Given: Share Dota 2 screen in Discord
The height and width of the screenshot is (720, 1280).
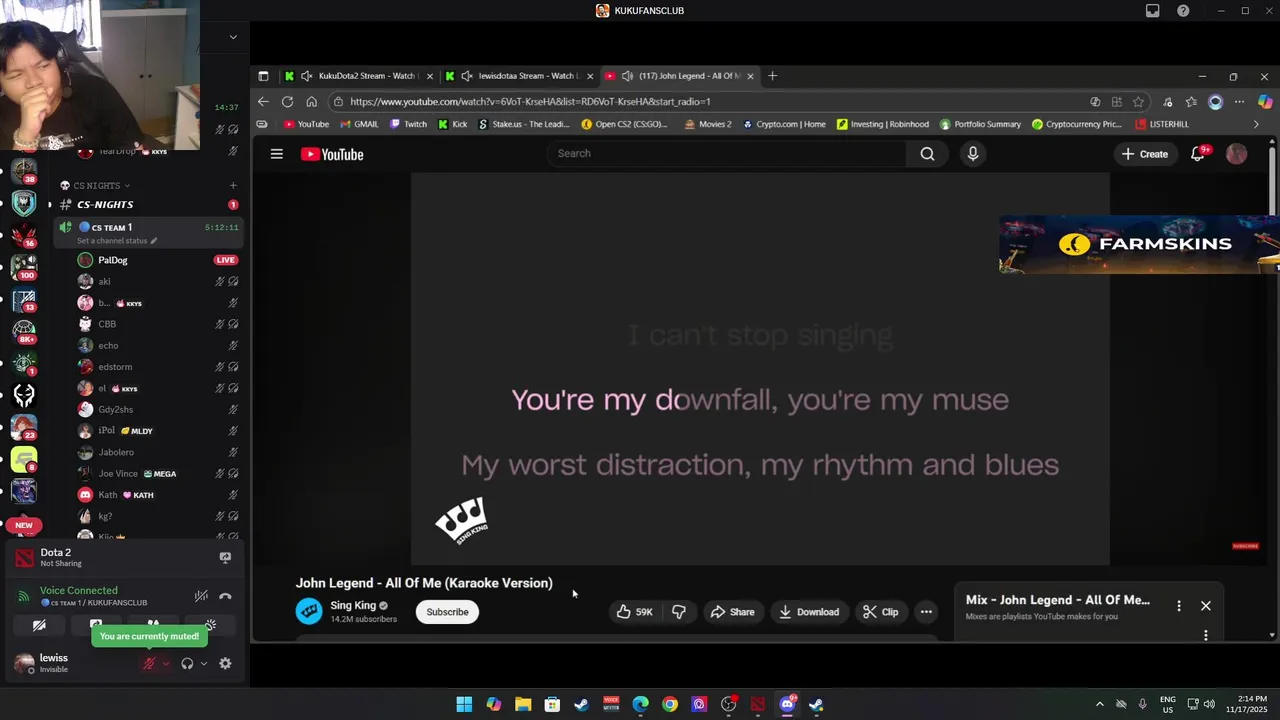Looking at the screenshot, I should point(225,557).
